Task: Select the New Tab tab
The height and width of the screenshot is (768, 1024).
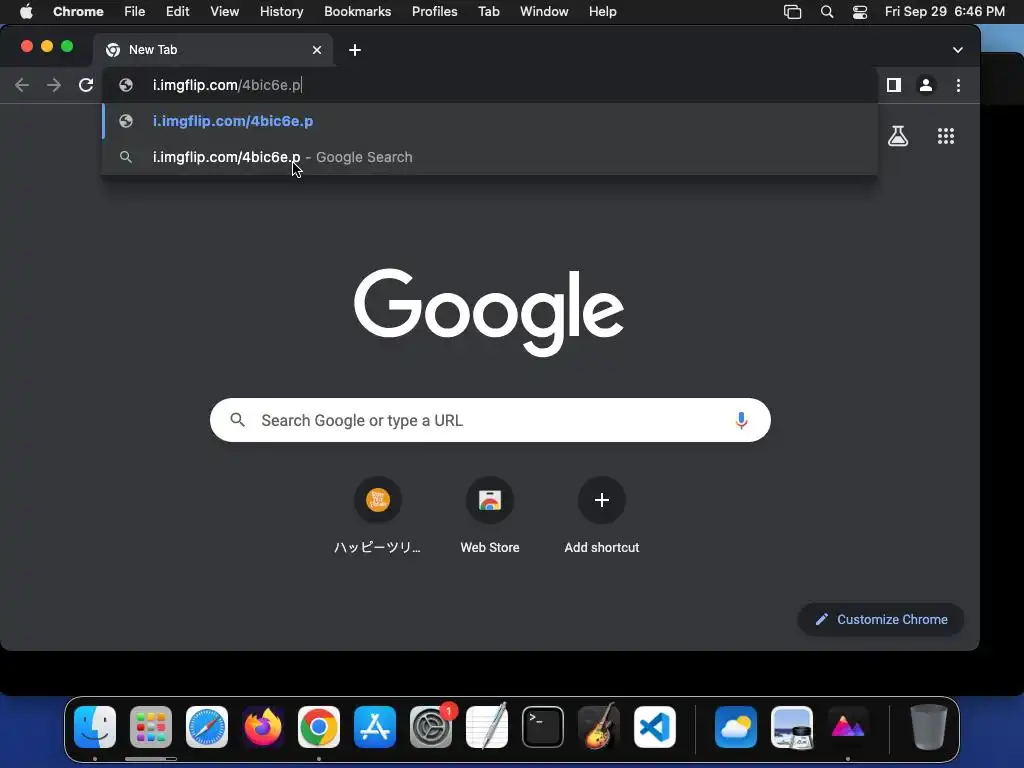Action: coord(213,50)
